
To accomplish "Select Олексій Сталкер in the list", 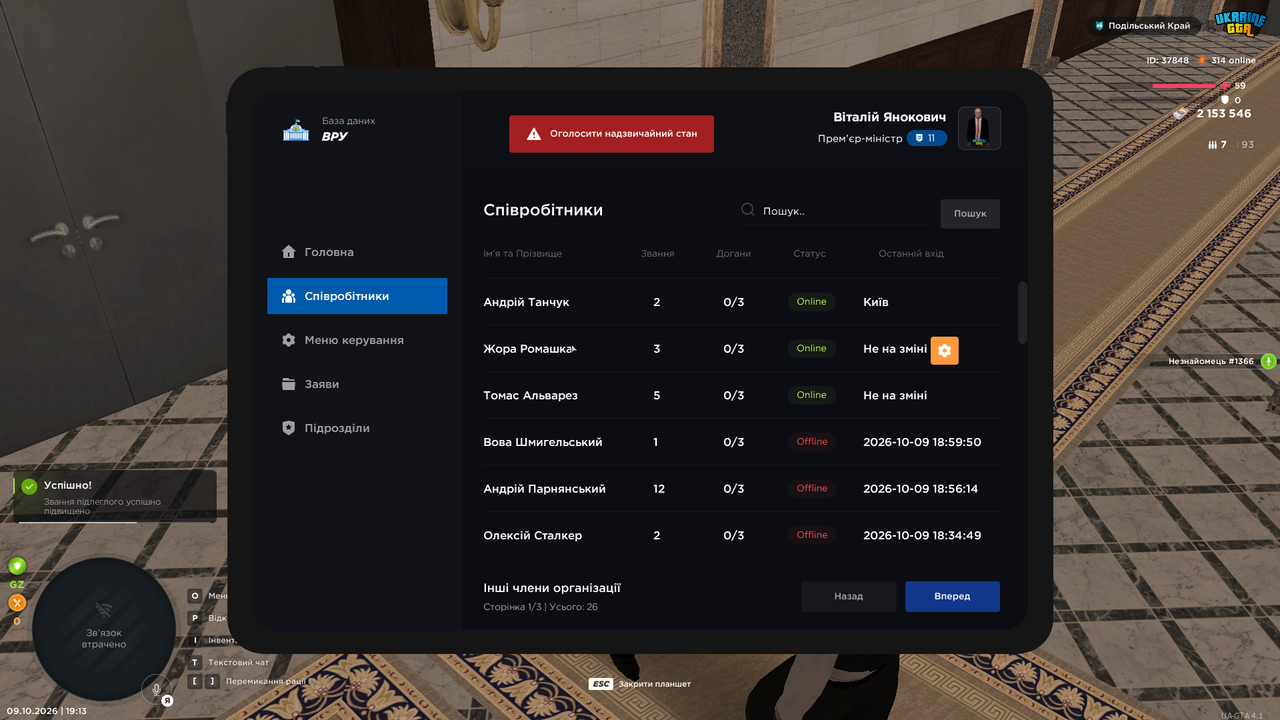I will pyautogui.click(x=532, y=536).
